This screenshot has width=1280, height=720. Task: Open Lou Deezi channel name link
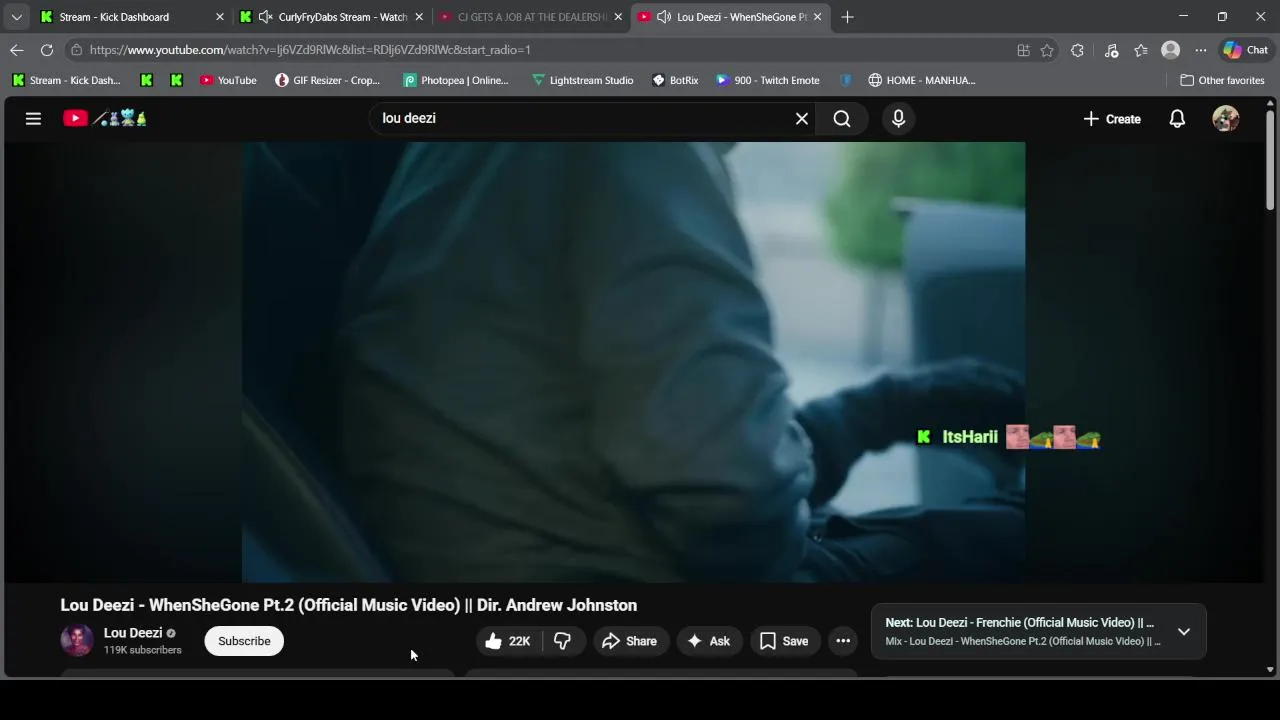coord(133,633)
